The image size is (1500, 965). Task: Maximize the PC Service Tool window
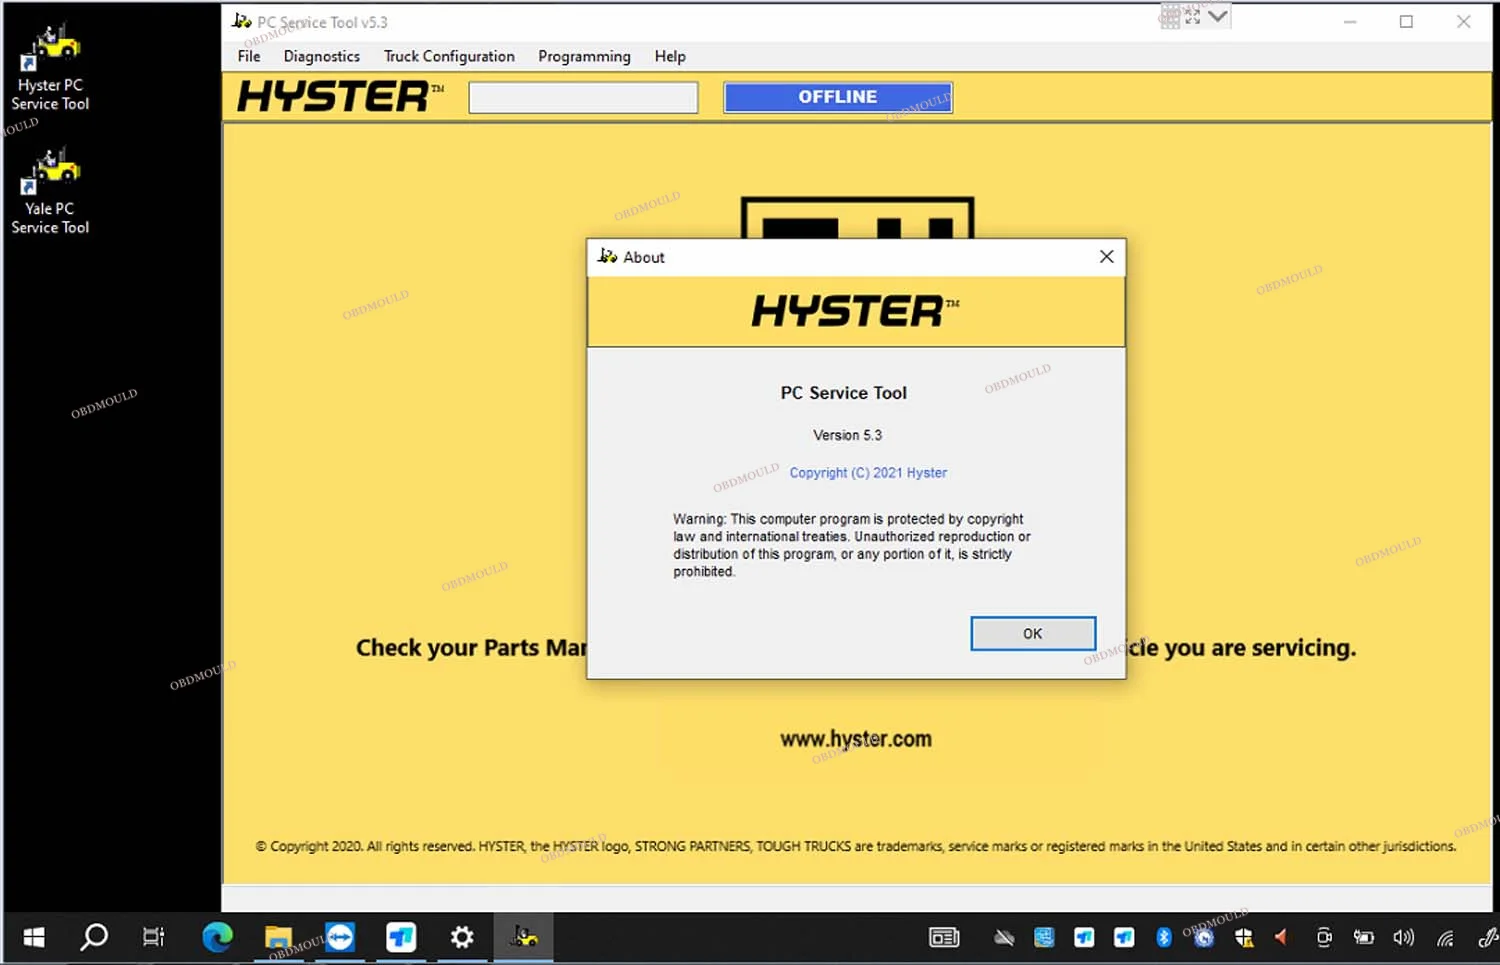point(1406,21)
